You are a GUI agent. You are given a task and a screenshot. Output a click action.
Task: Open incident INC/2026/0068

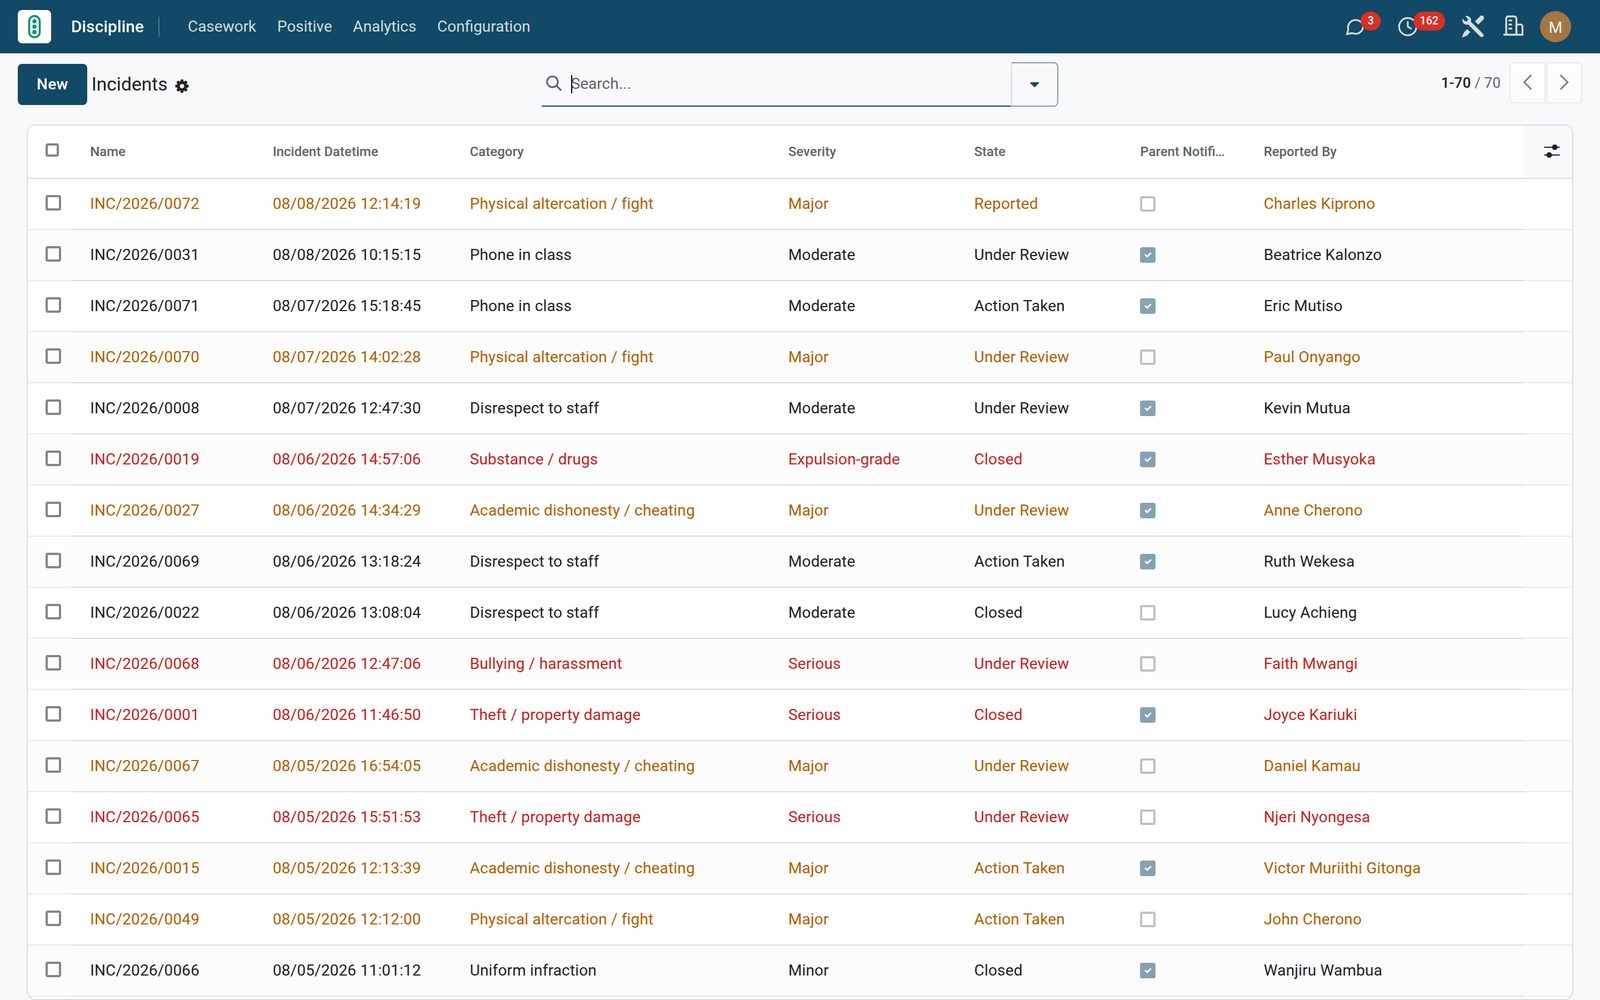tap(144, 664)
